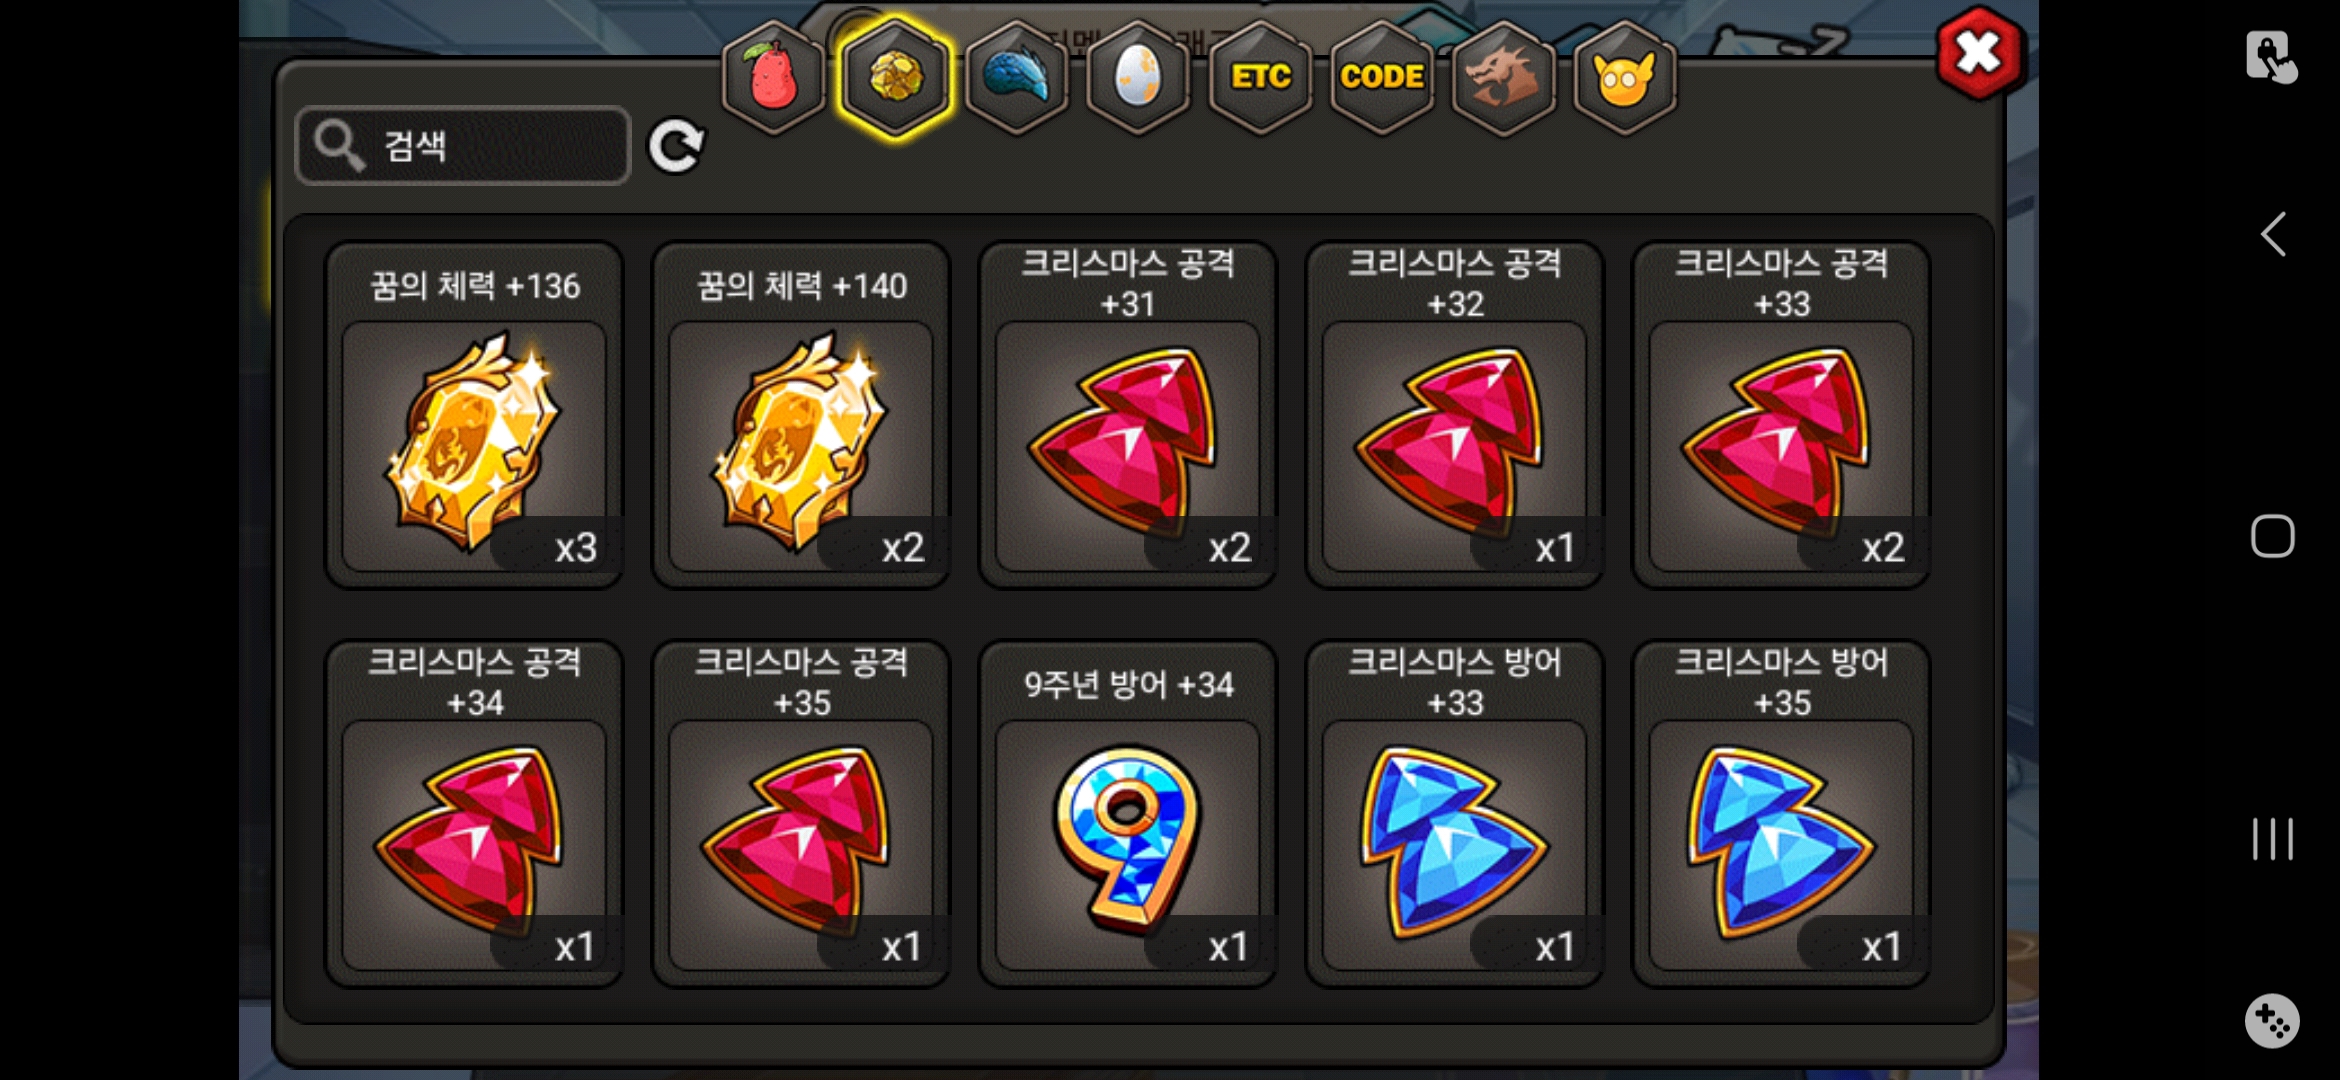The width and height of the screenshot is (2340, 1080).
Task: Close the inventory with red X
Action: tap(1978, 53)
